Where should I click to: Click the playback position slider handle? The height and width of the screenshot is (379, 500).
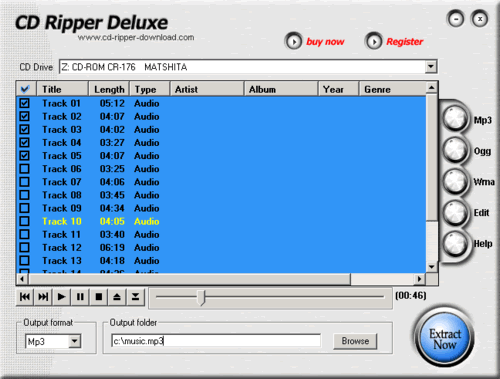click(x=201, y=297)
